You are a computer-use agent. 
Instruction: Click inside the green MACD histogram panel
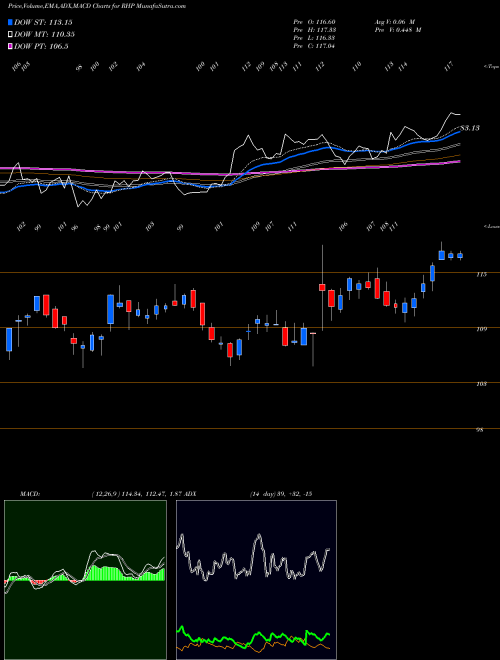85,580
